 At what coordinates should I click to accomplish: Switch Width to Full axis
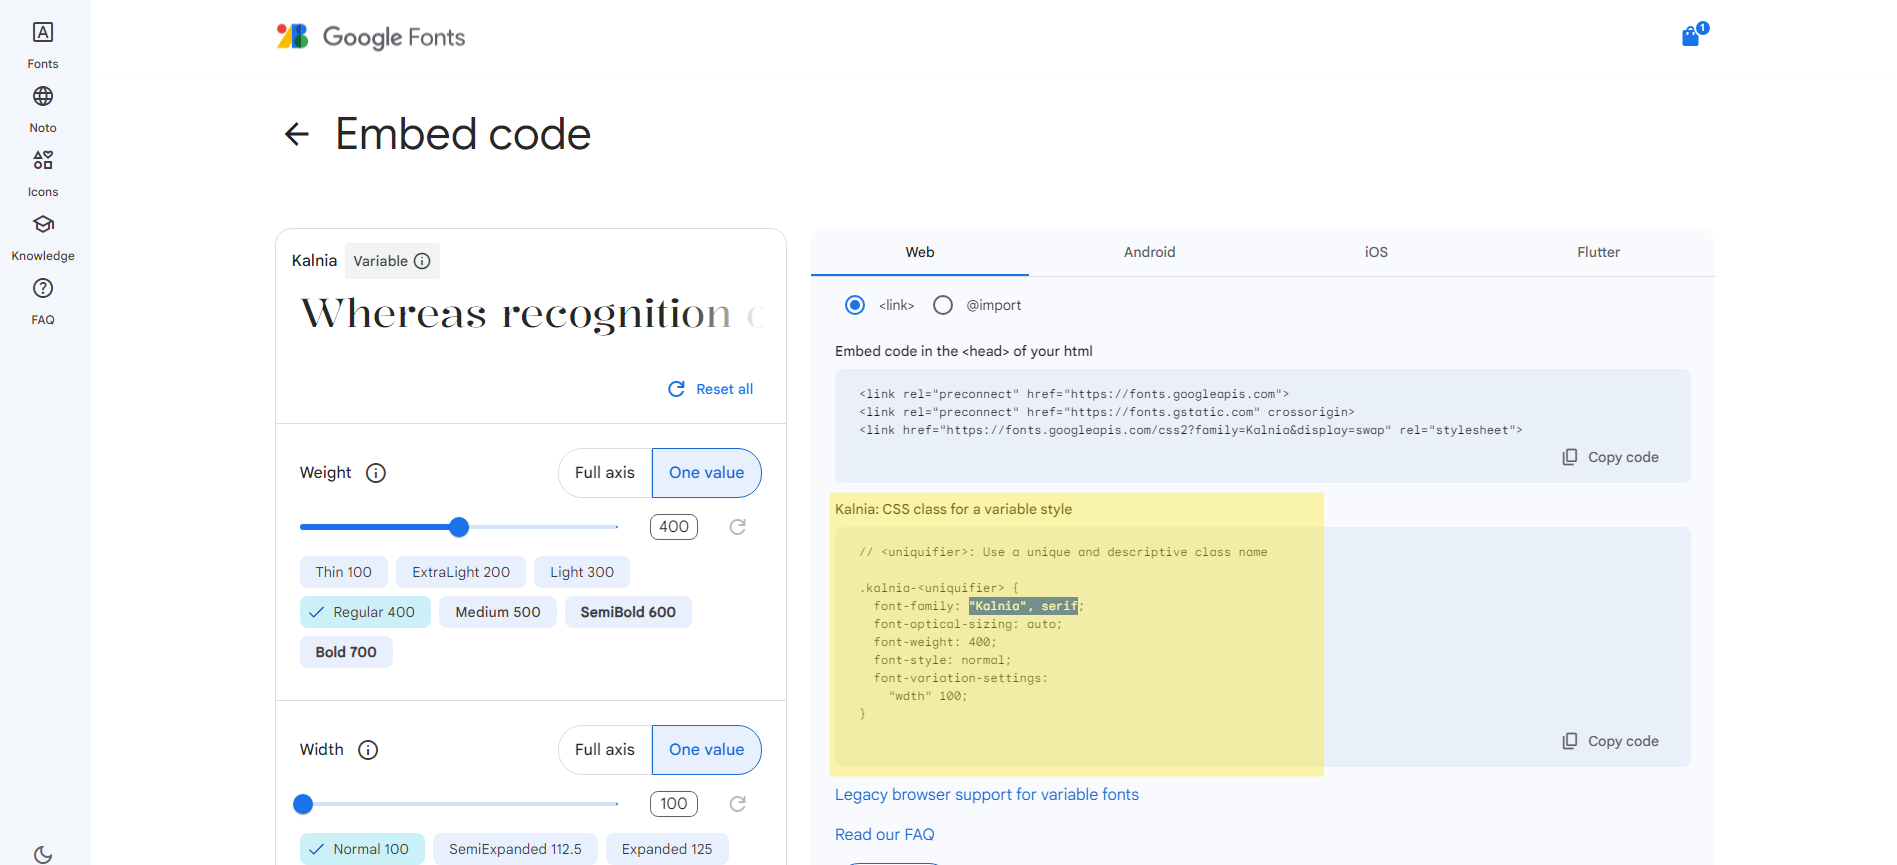(x=605, y=750)
